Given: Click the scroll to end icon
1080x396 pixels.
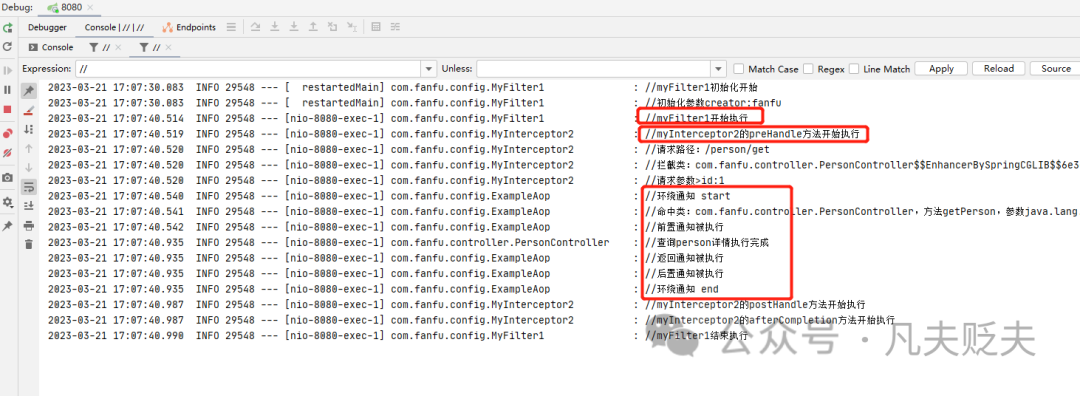Looking at the screenshot, I should pyautogui.click(x=28, y=205).
